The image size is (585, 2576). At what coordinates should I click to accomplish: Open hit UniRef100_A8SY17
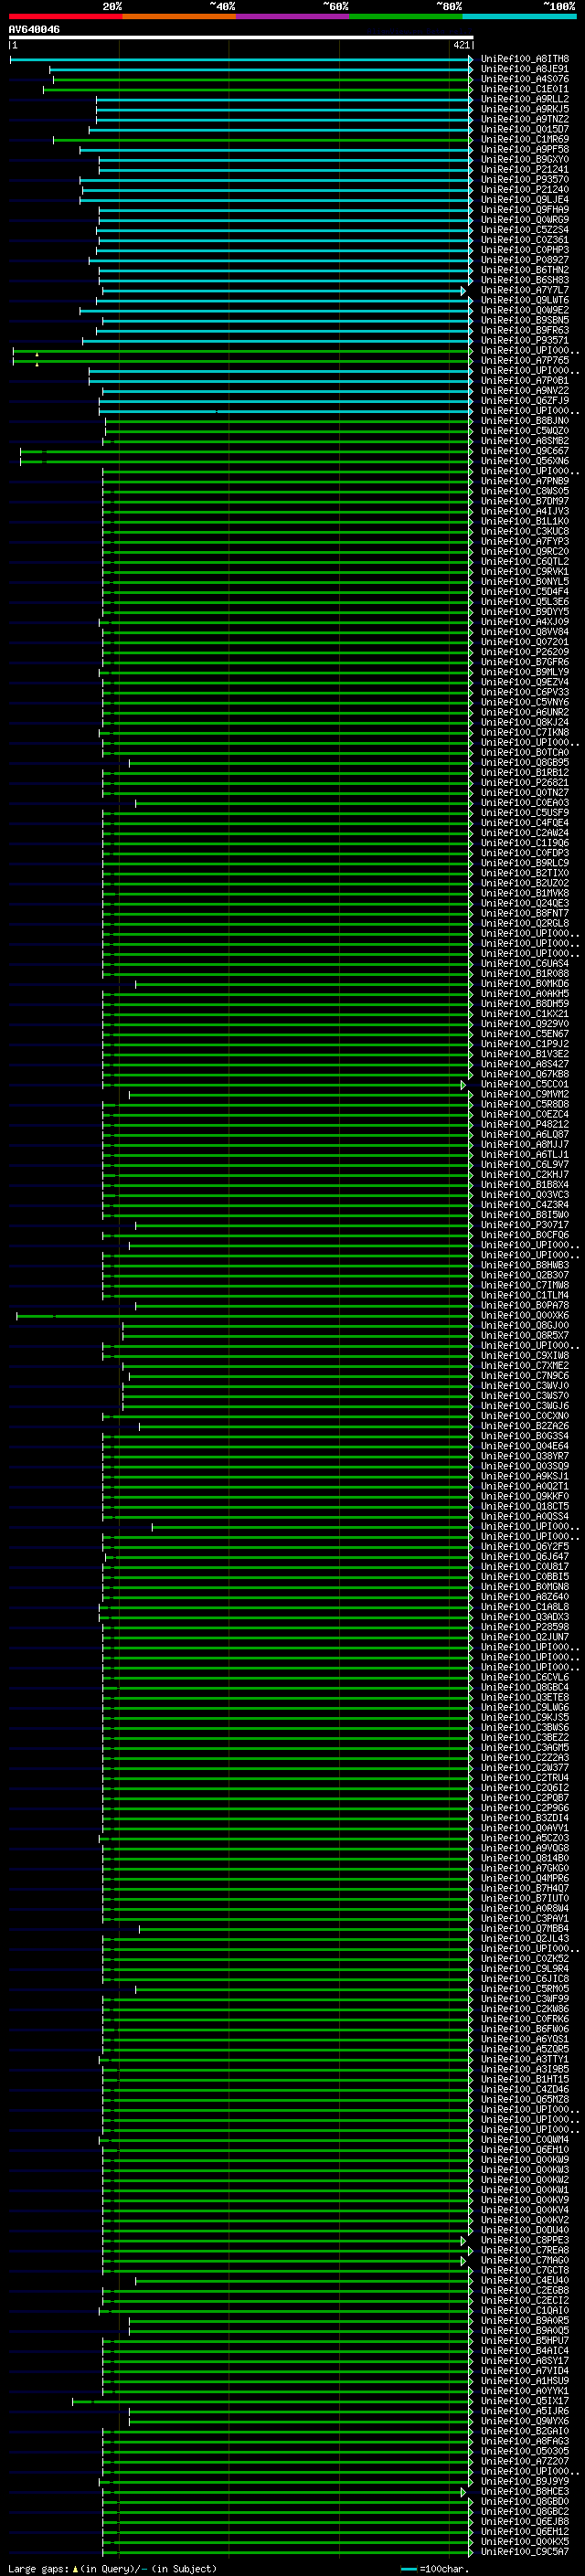(x=525, y=2360)
